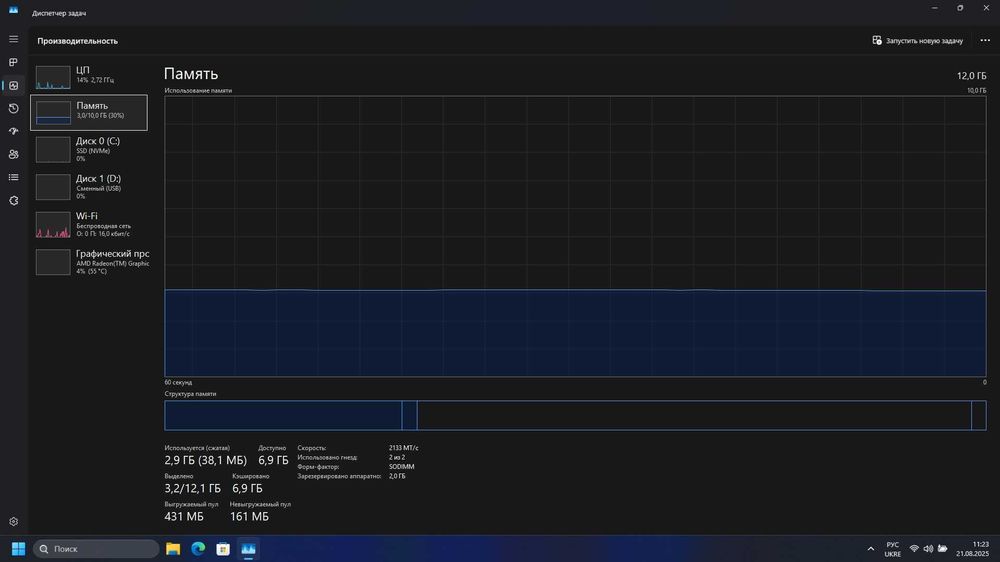The height and width of the screenshot is (562, 1000).
Task: Open the Wi-Fi network tray icon
Action: click(914, 549)
